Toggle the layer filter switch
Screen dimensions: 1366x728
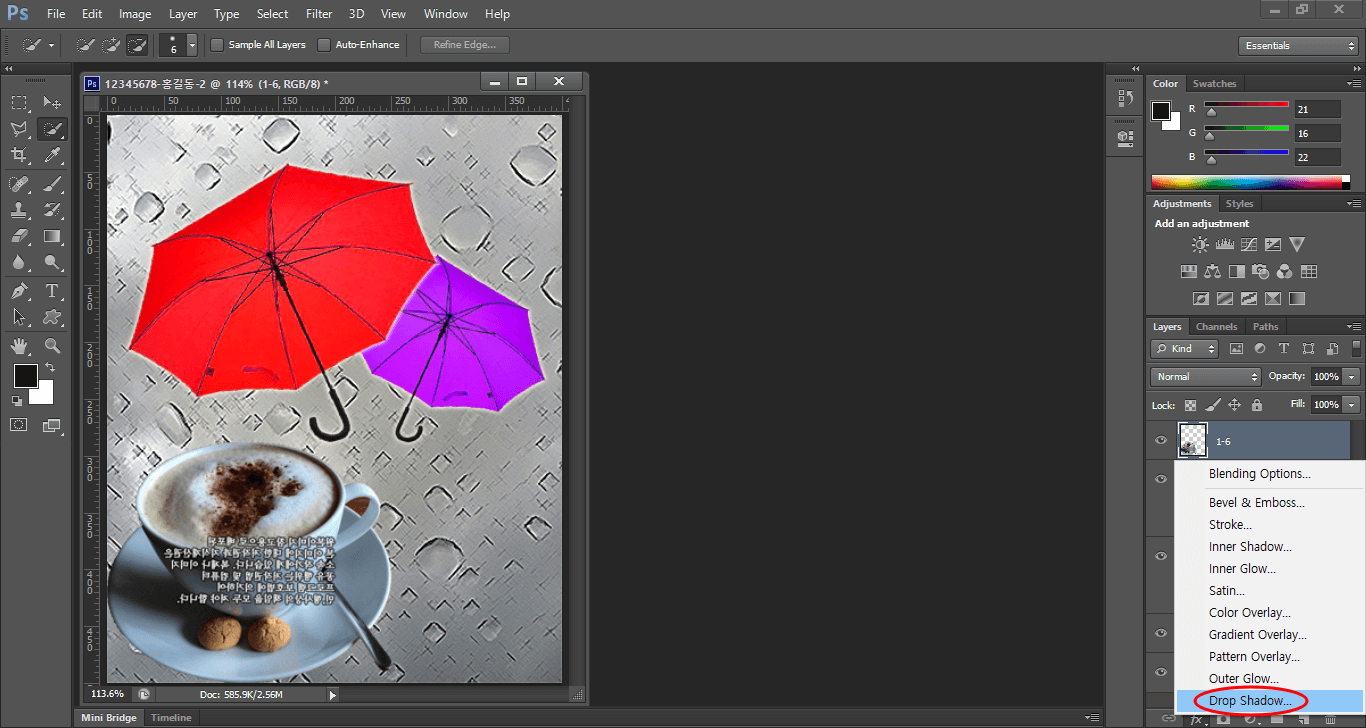point(1357,348)
